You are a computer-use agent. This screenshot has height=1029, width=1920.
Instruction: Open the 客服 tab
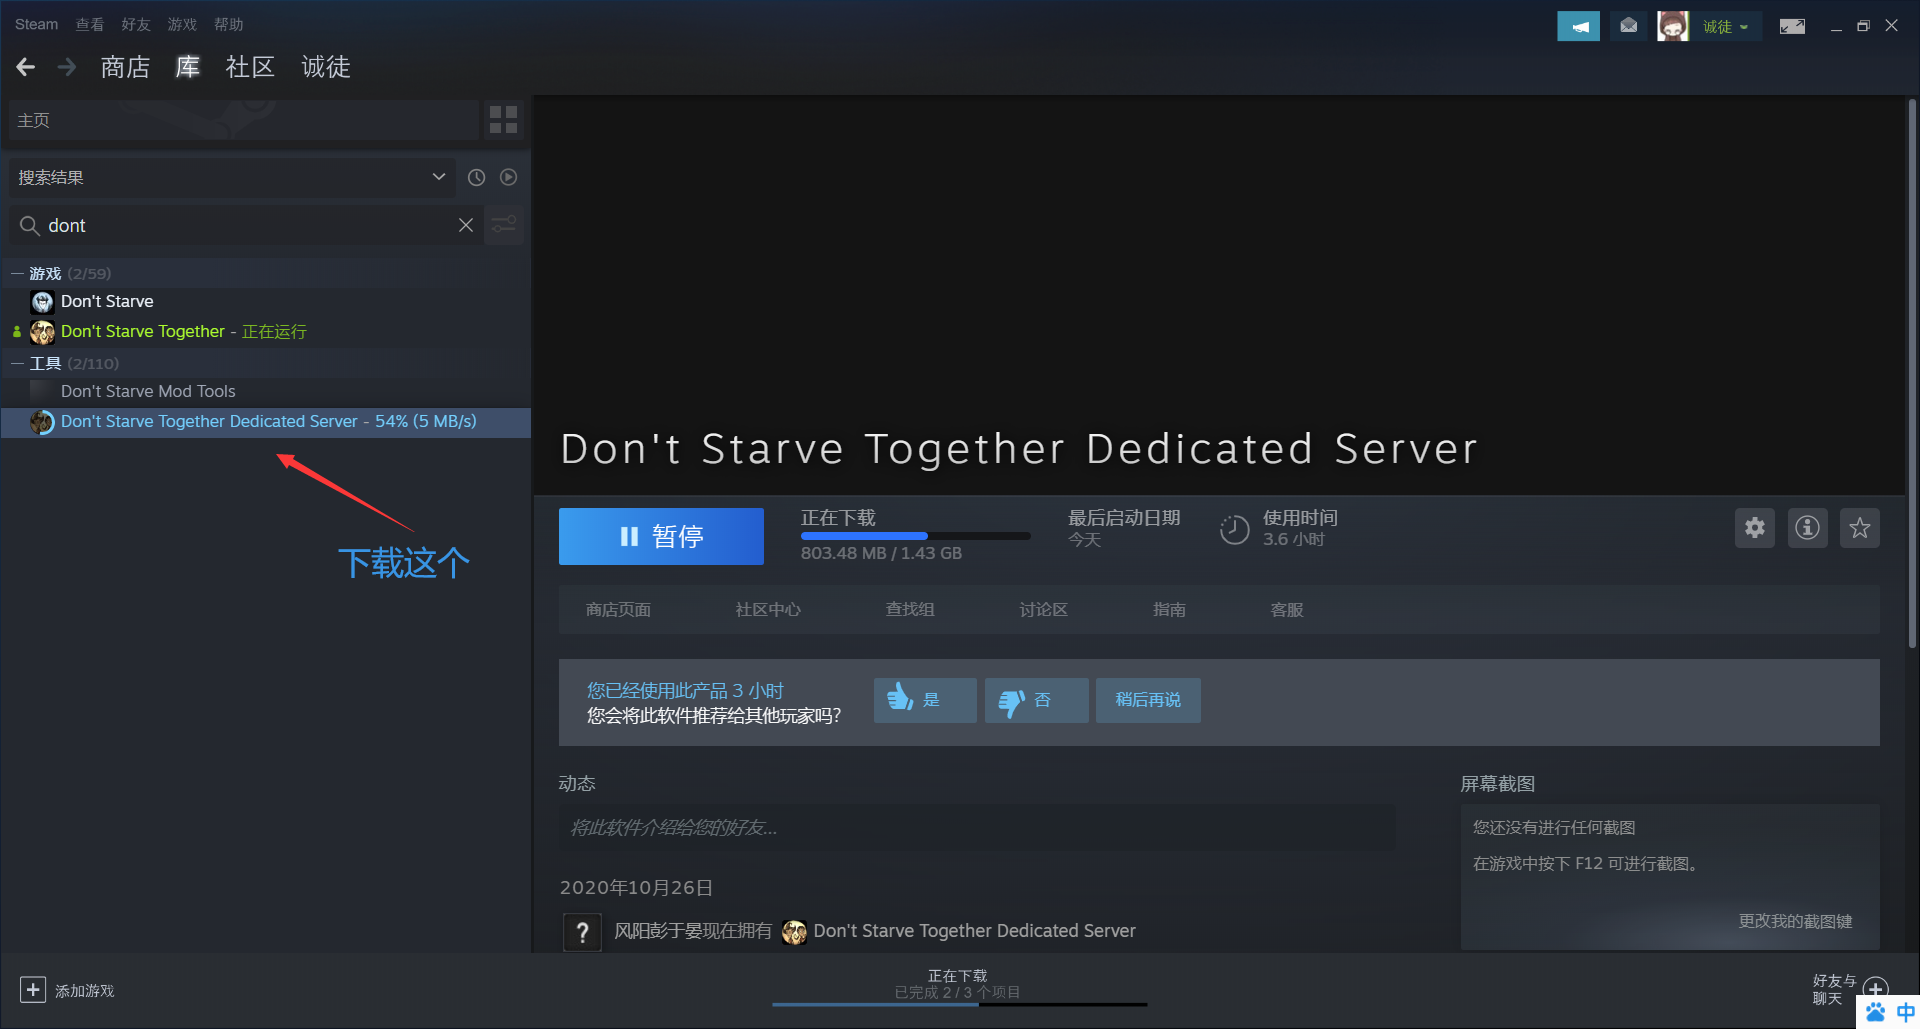(1287, 610)
